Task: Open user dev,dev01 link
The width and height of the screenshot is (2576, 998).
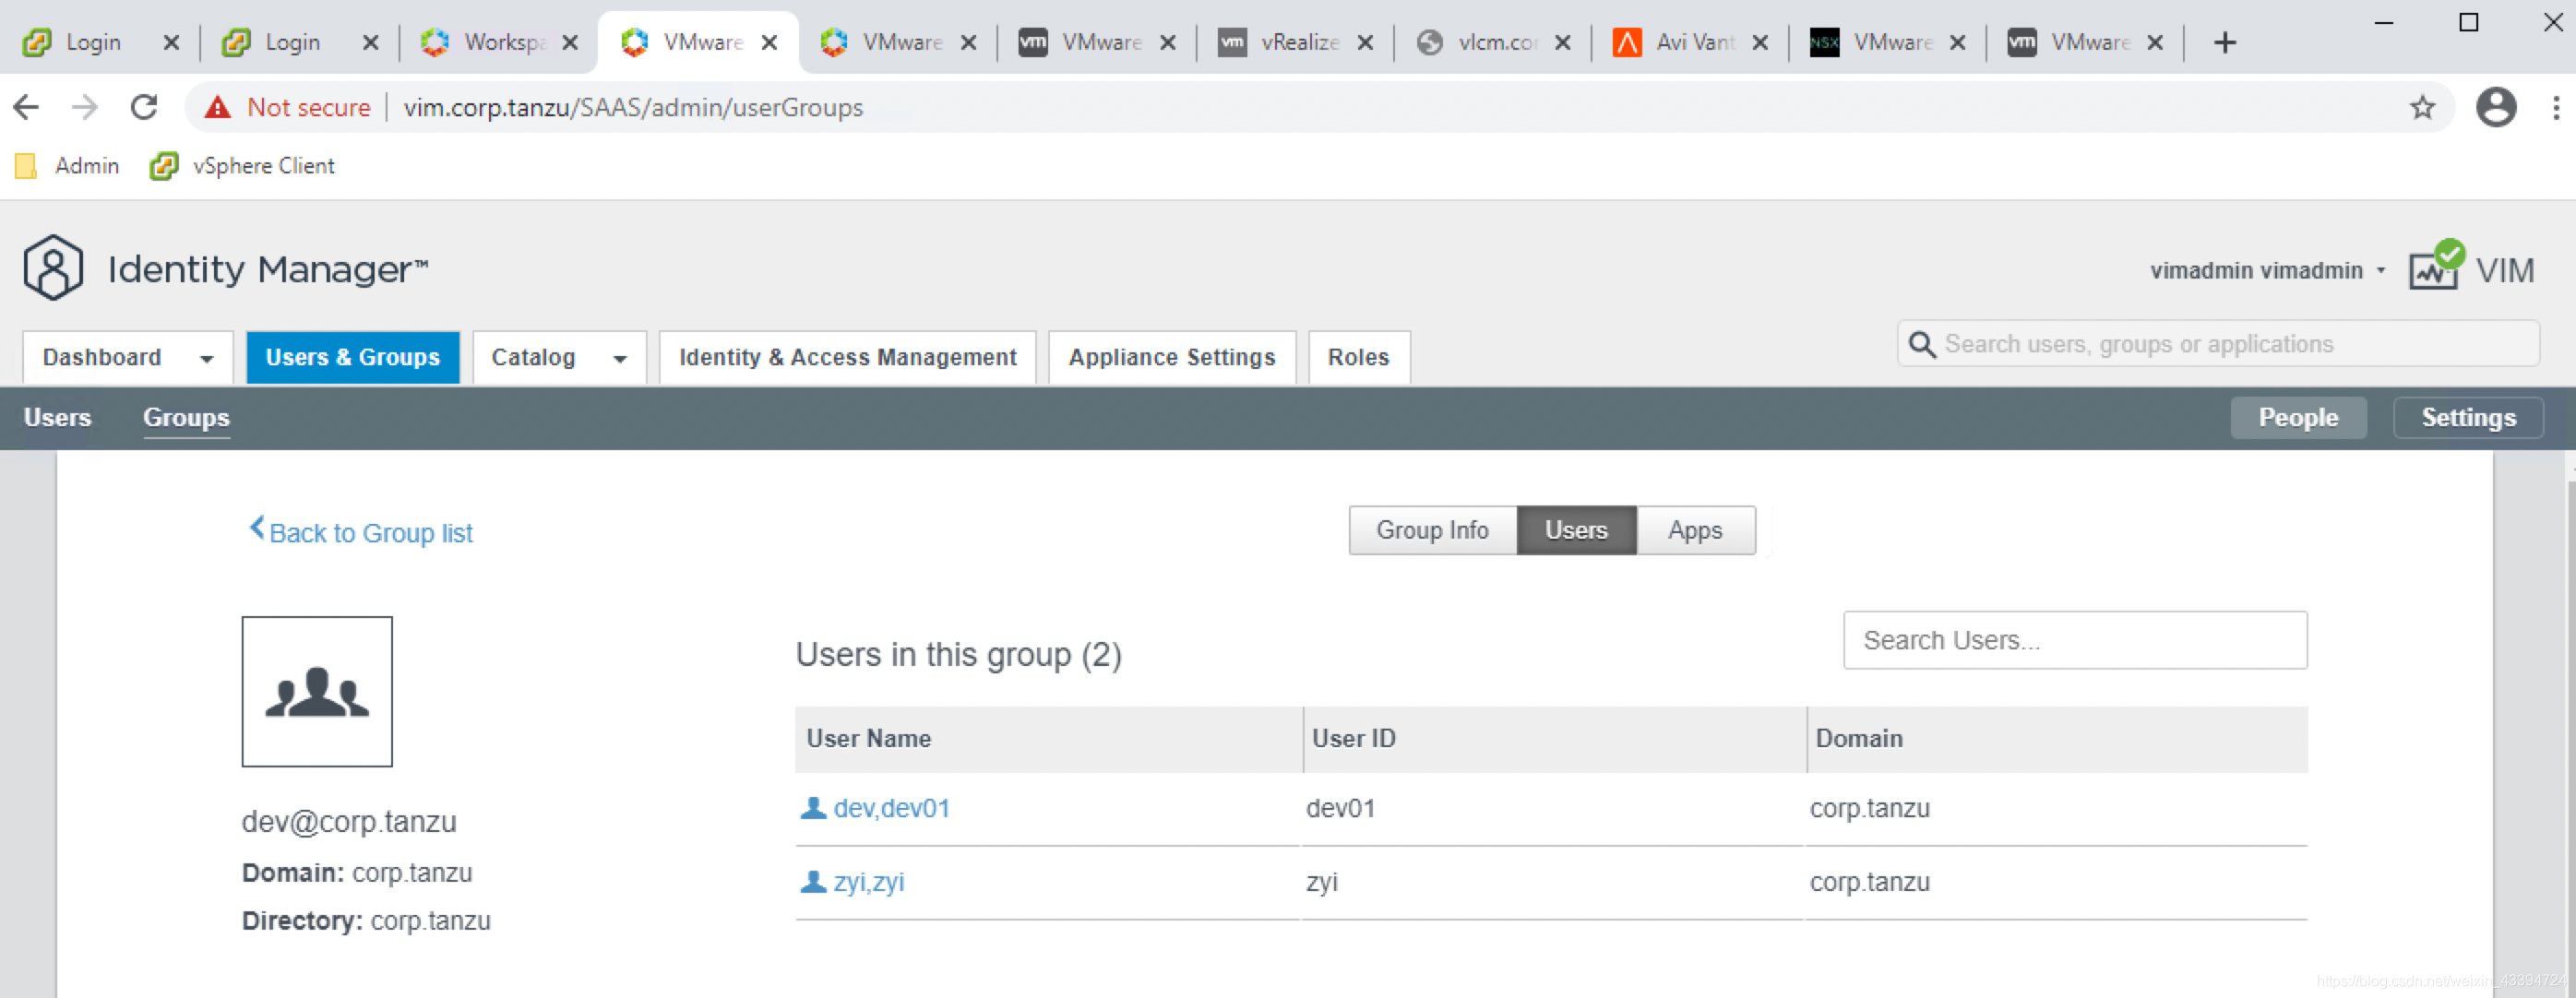Action: [x=890, y=808]
